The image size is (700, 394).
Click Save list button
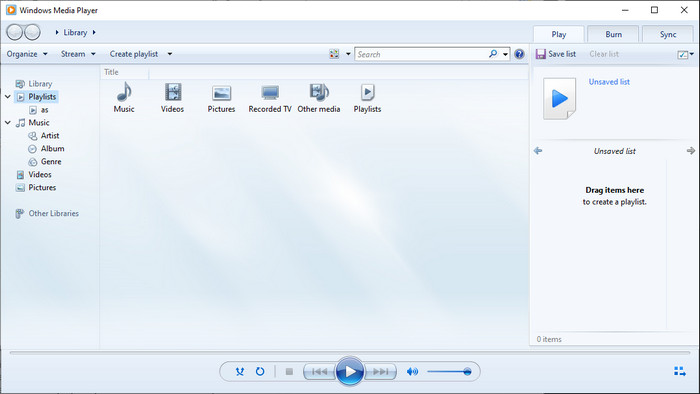pos(556,54)
